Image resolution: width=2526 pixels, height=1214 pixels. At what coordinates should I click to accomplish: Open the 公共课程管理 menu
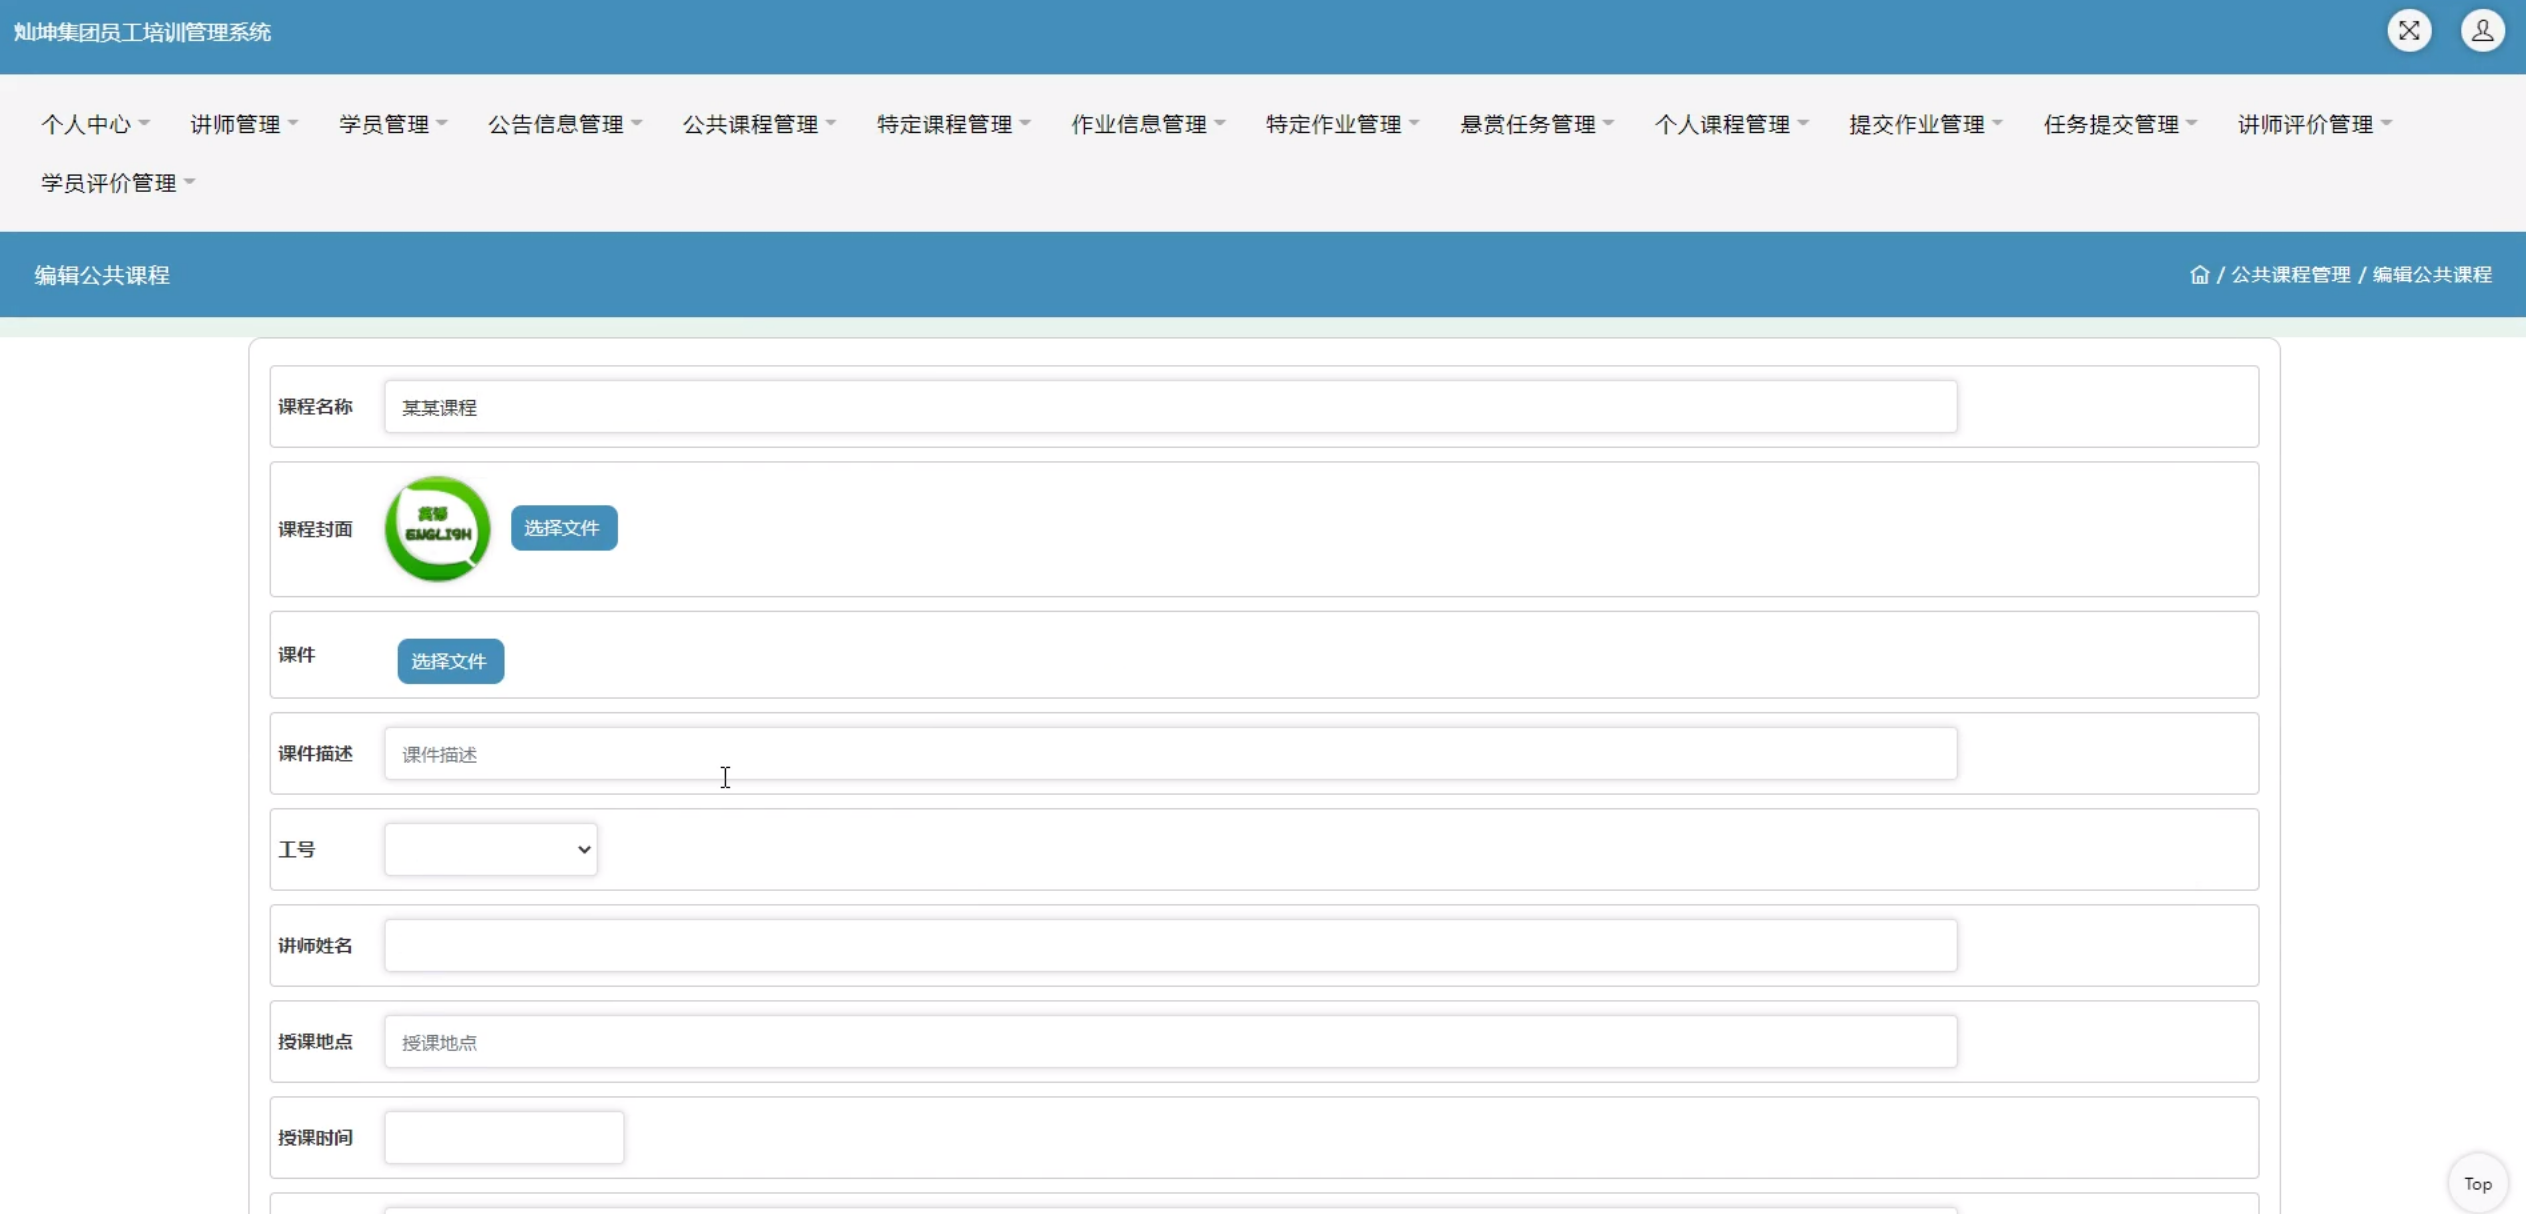758,124
